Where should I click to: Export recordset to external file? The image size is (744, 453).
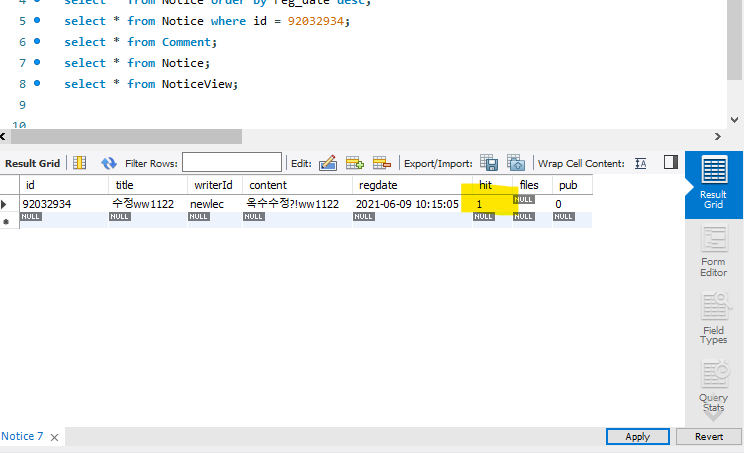[x=489, y=163]
